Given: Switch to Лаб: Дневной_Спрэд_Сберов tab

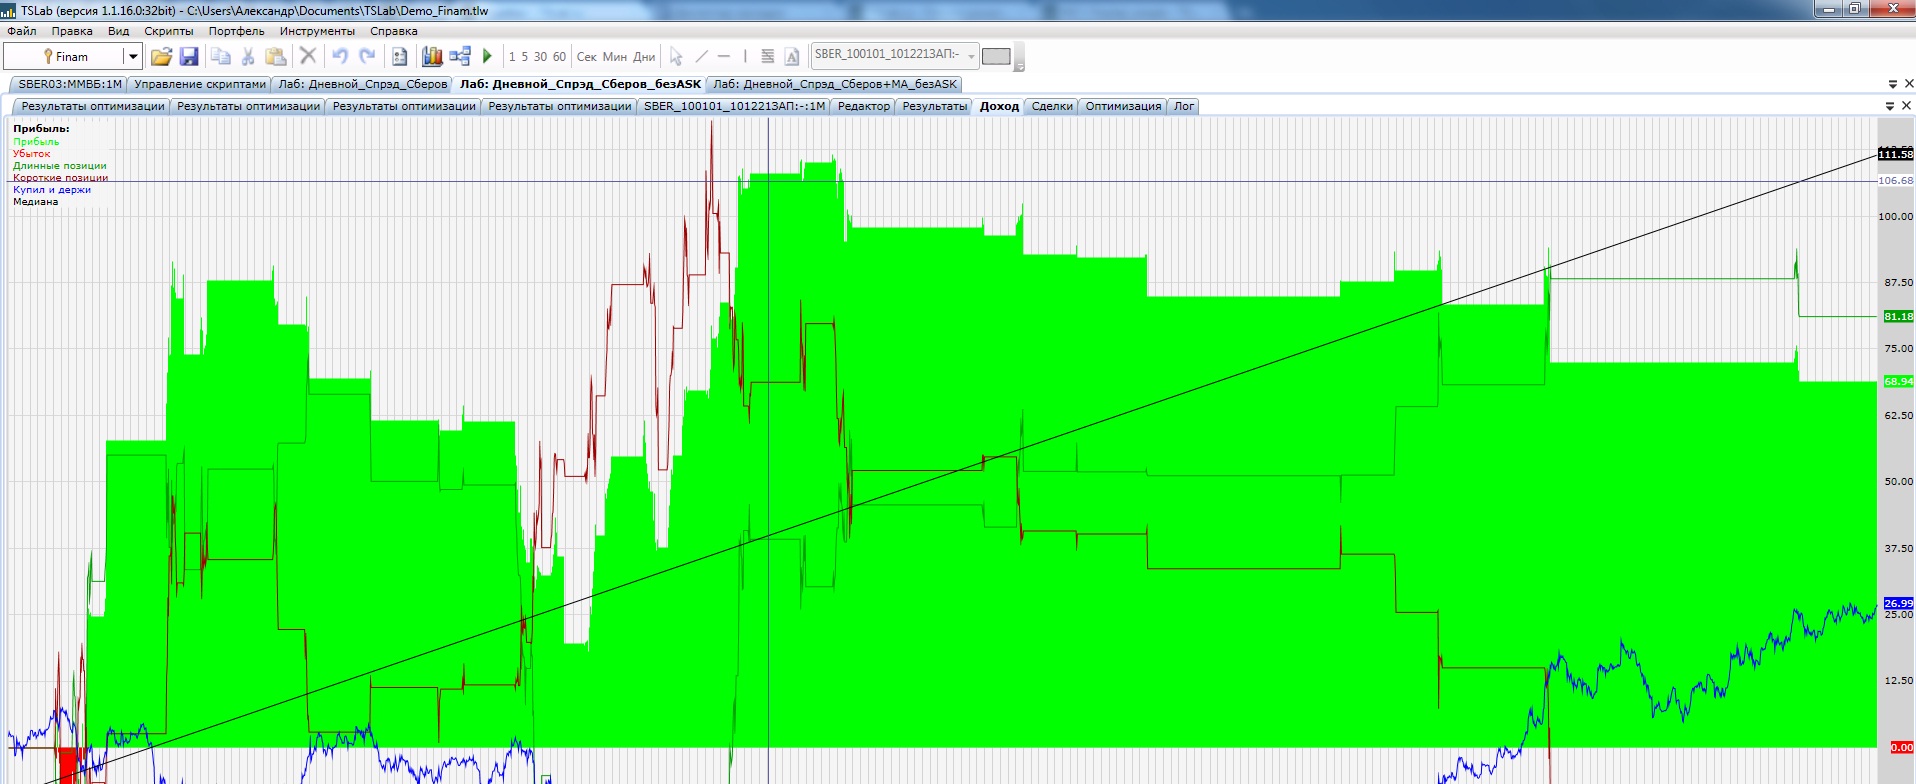Looking at the screenshot, I should pyautogui.click(x=362, y=84).
